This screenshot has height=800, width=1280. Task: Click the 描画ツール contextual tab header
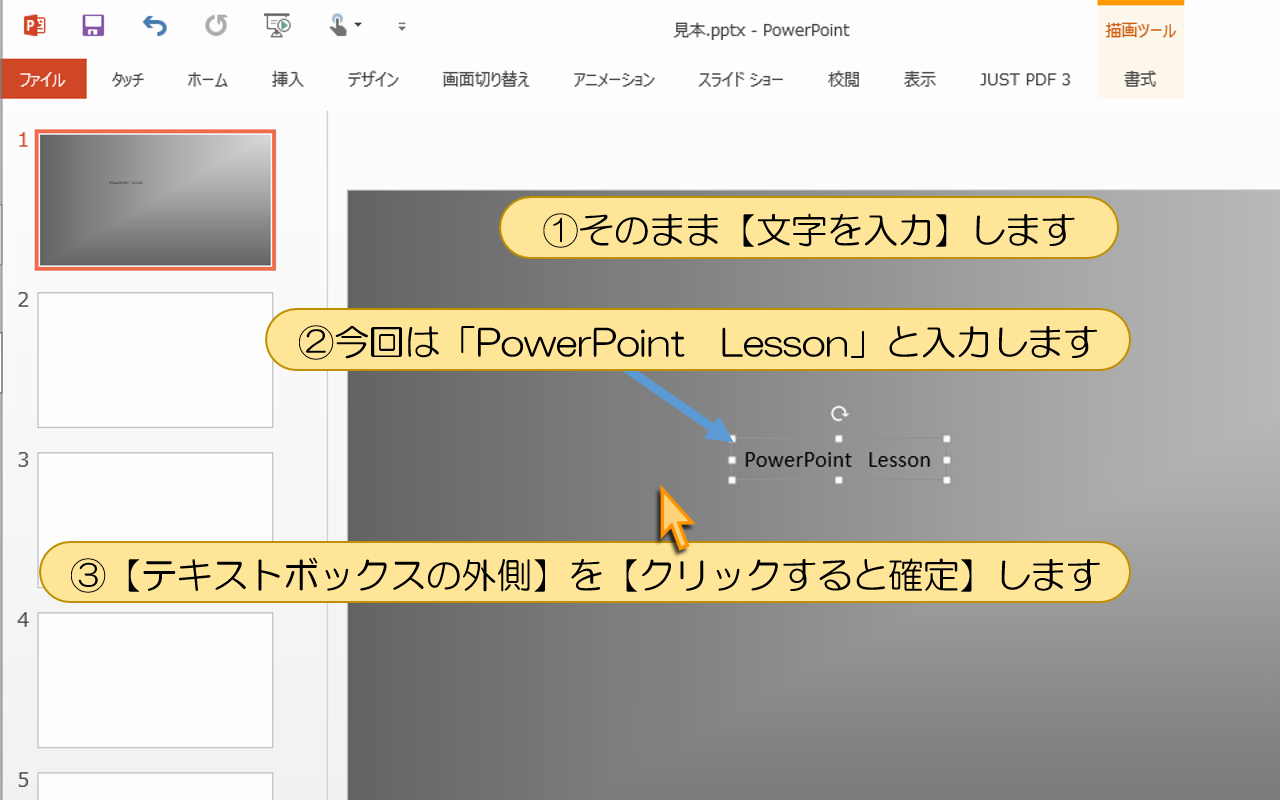pyautogui.click(x=1140, y=31)
